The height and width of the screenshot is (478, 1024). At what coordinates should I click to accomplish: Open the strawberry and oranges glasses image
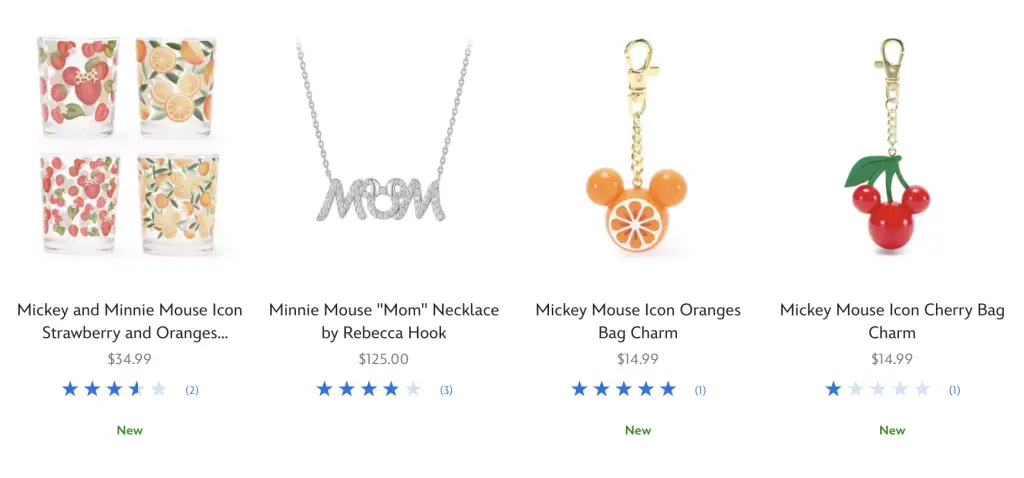[x=129, y=145]
